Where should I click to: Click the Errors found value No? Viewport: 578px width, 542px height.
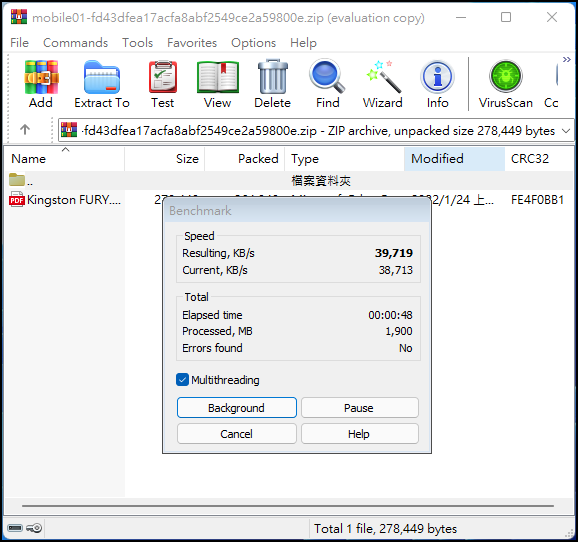[x=405, y=348]
